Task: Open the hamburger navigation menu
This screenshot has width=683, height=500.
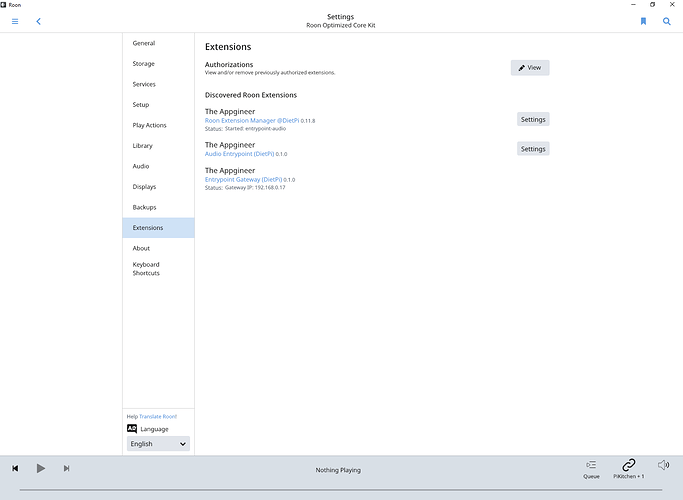Action: click(15, 21)
